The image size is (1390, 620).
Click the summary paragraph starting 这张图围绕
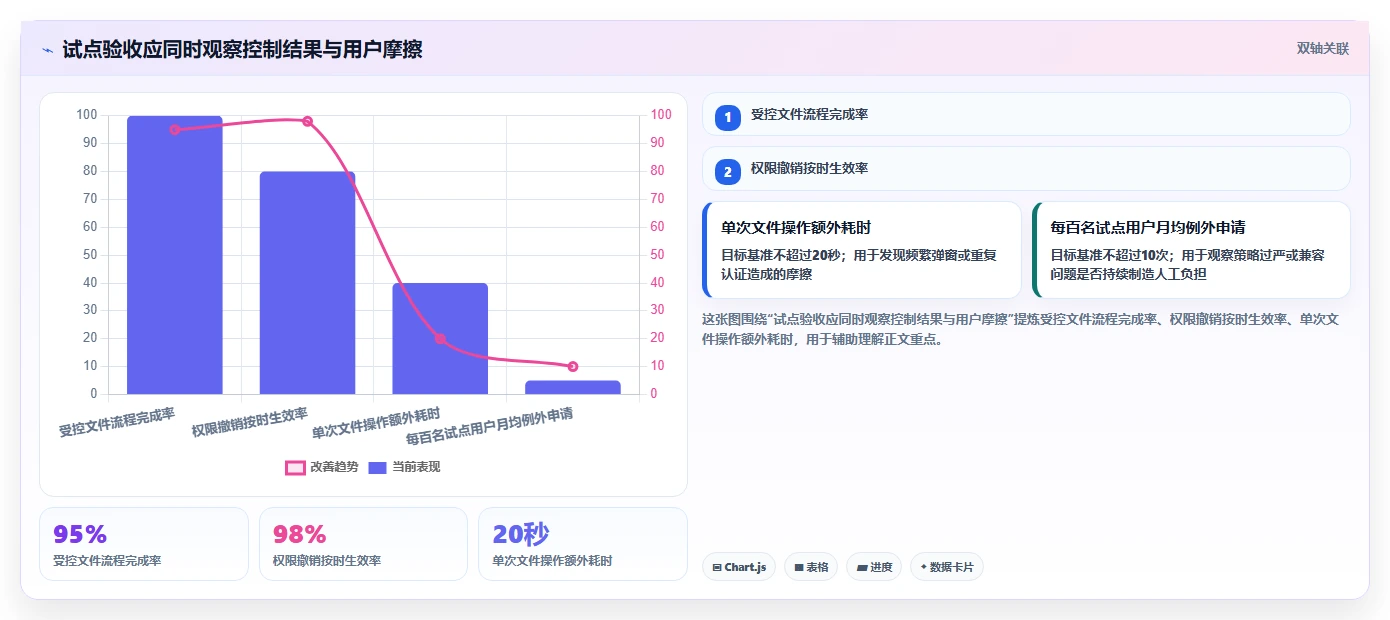(1021, 329)
